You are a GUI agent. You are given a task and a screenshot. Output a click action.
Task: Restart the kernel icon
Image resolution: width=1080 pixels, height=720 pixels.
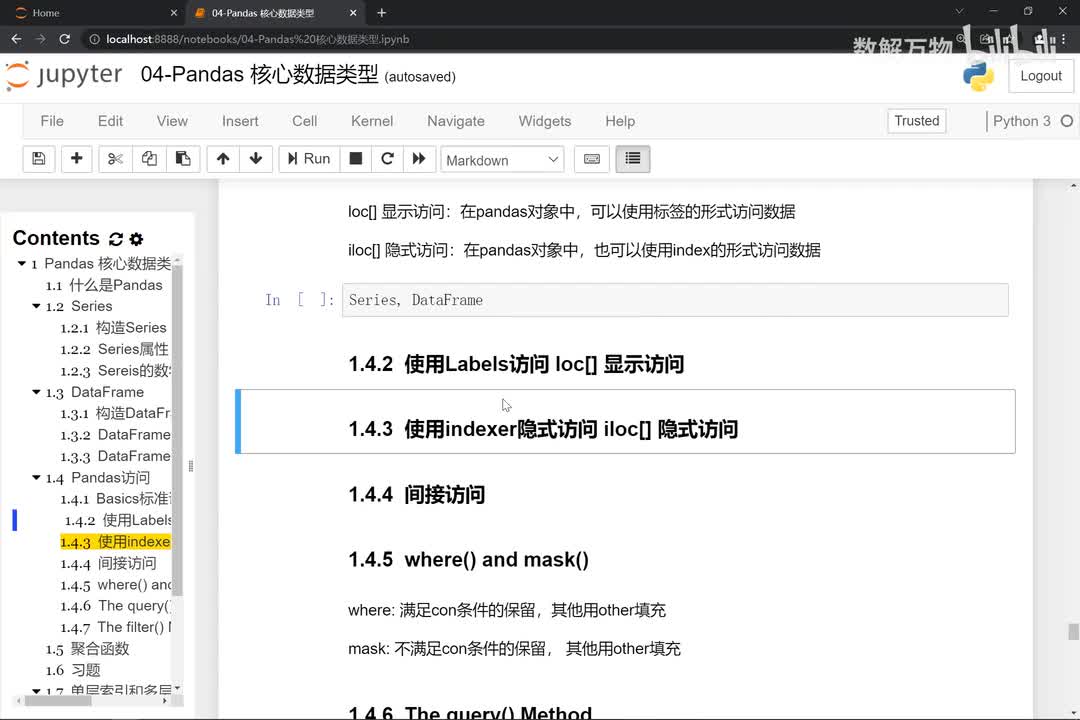[387, 159]
